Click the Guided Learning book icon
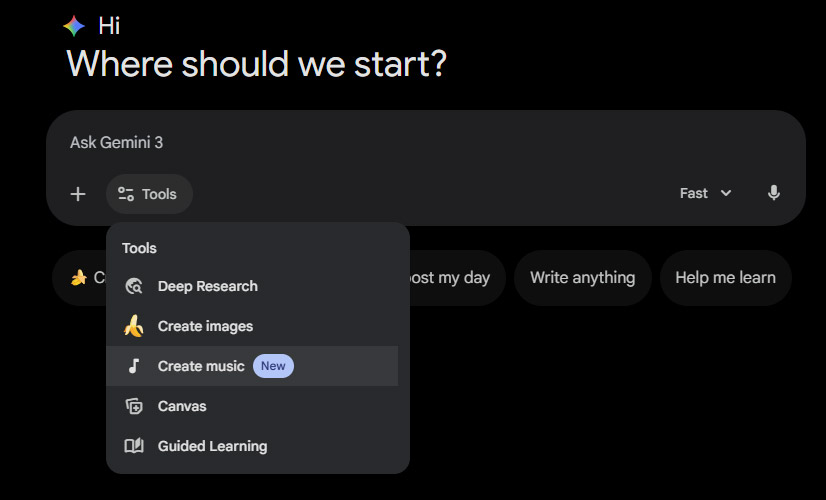Viewport: 826px width, 500px height. [x=134, y=446]
